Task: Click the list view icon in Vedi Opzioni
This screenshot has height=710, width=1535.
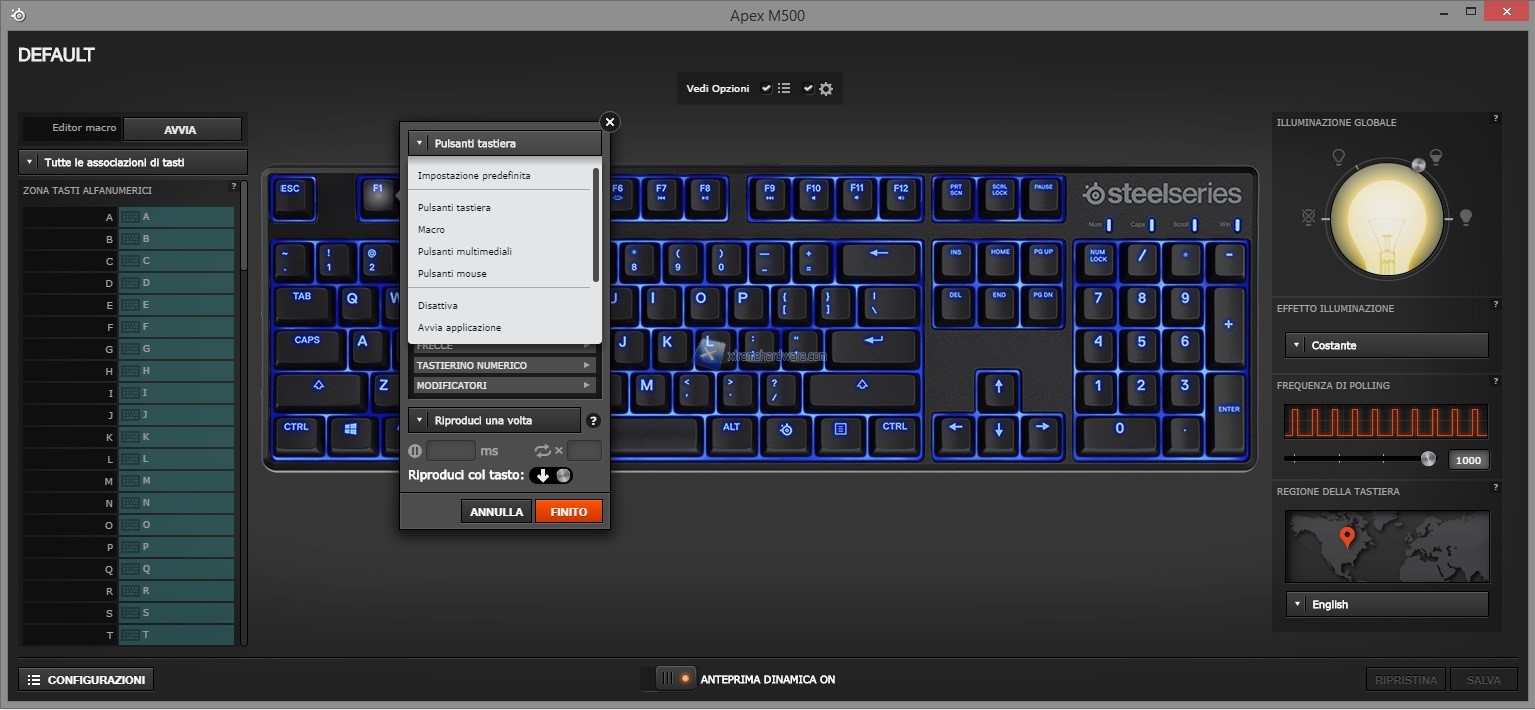Action: point(784,89)
